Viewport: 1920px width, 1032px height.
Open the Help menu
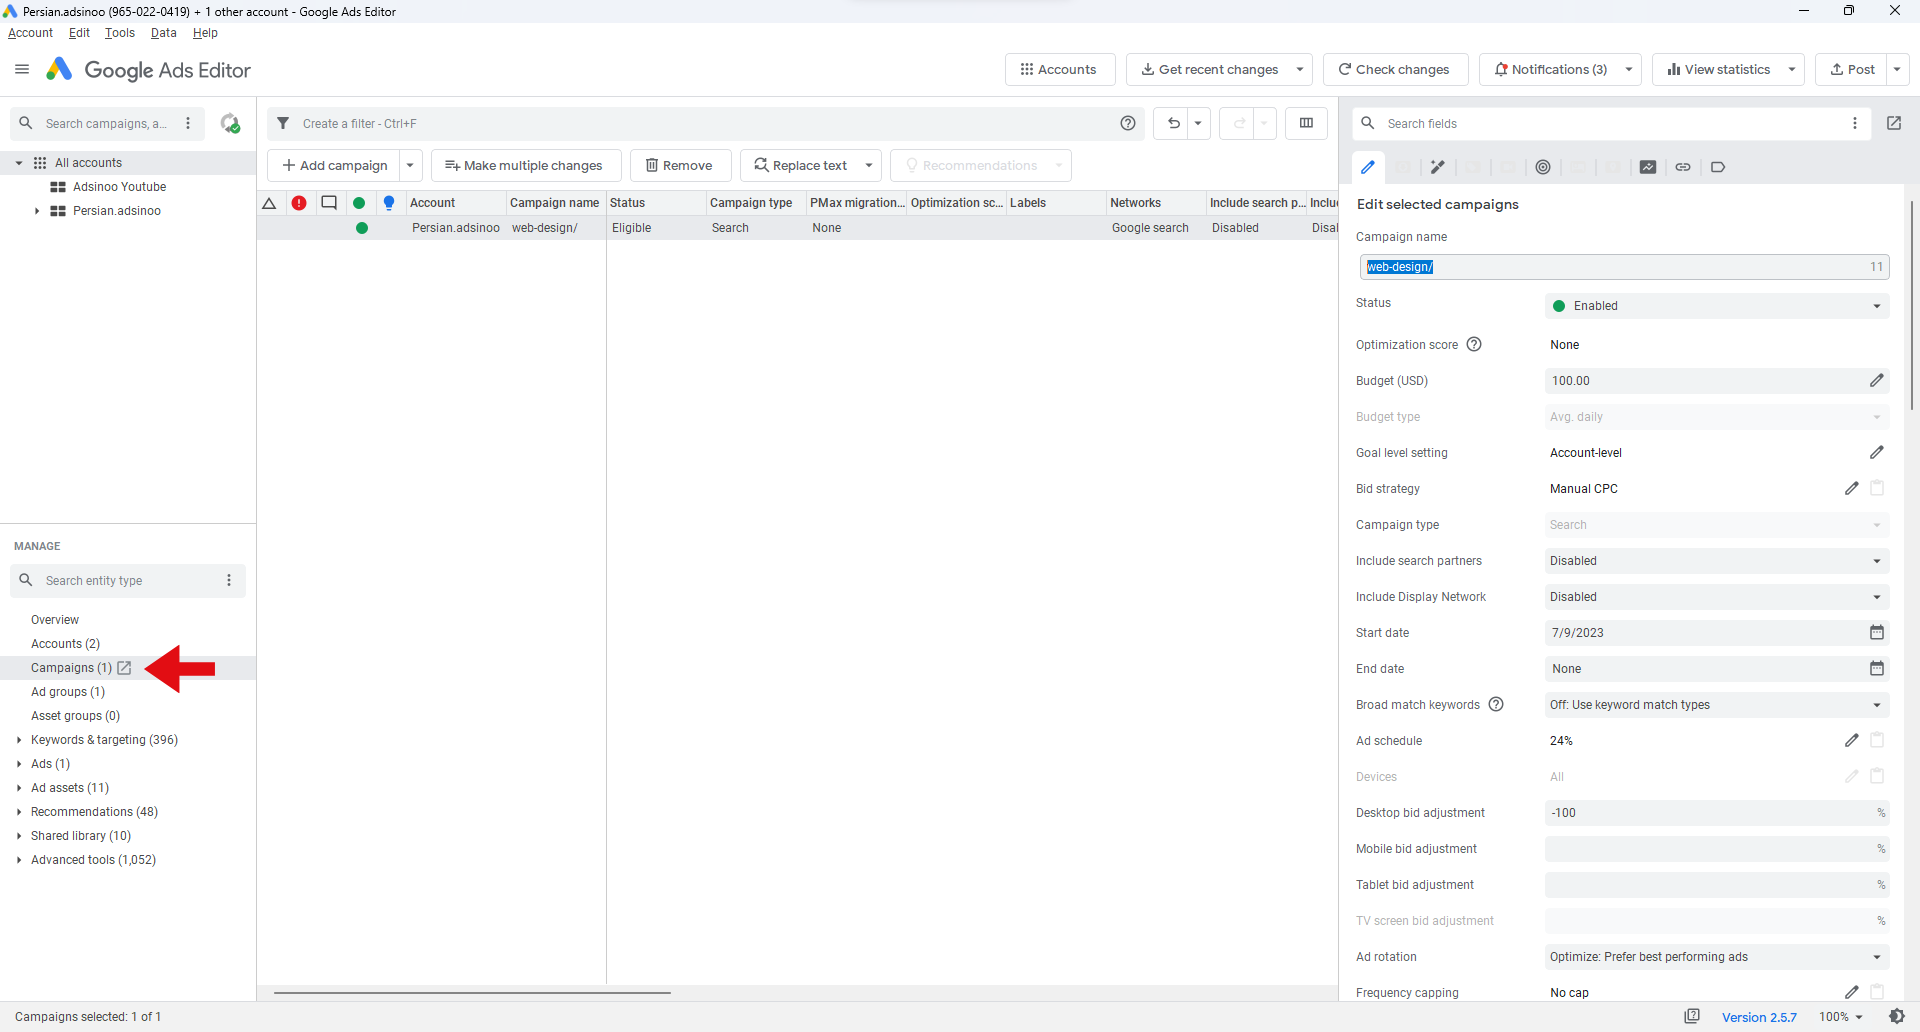(x=205, y=33)
